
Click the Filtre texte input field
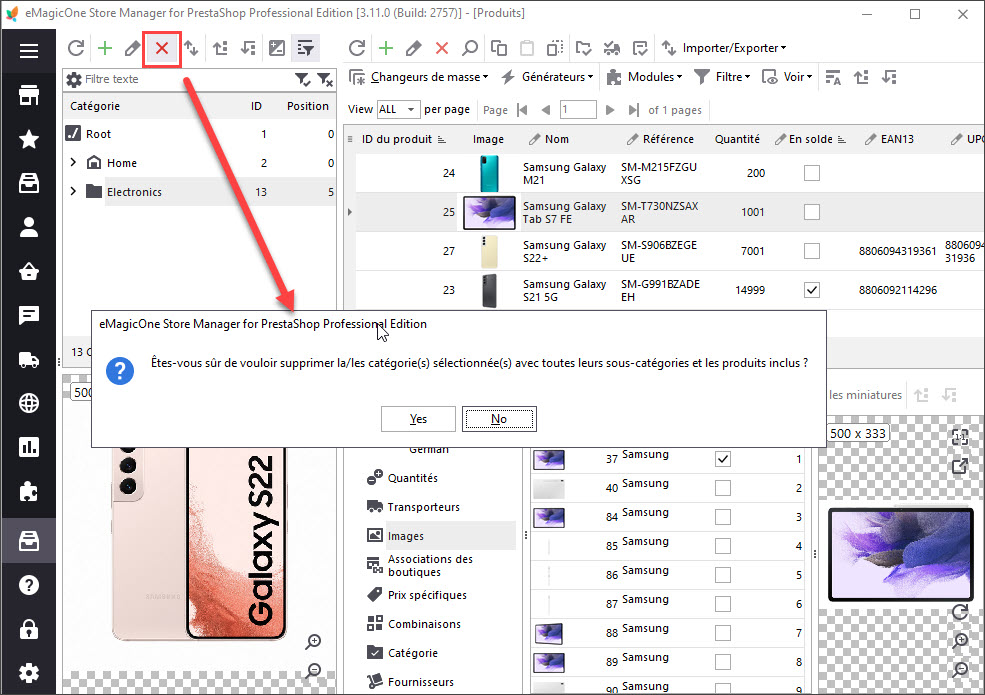pos(187,79)
